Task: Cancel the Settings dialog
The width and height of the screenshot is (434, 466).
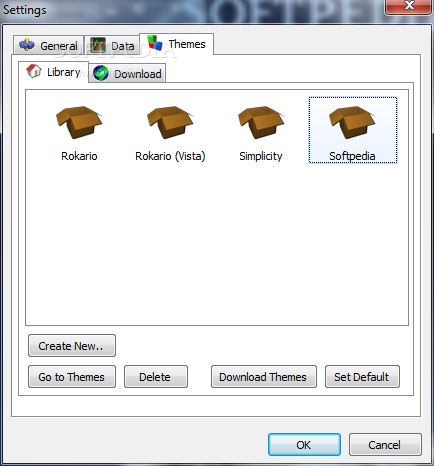Action: coord(385,445)
